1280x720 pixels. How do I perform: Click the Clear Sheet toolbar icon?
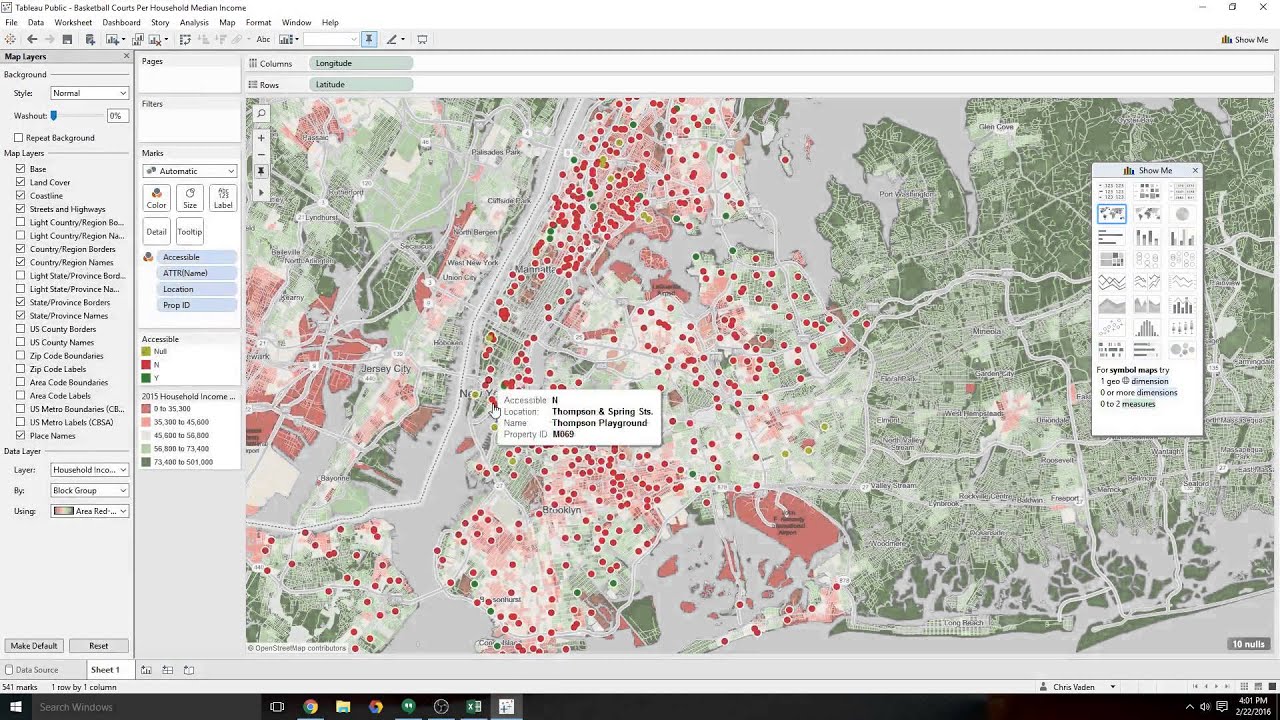pos(155,39)
